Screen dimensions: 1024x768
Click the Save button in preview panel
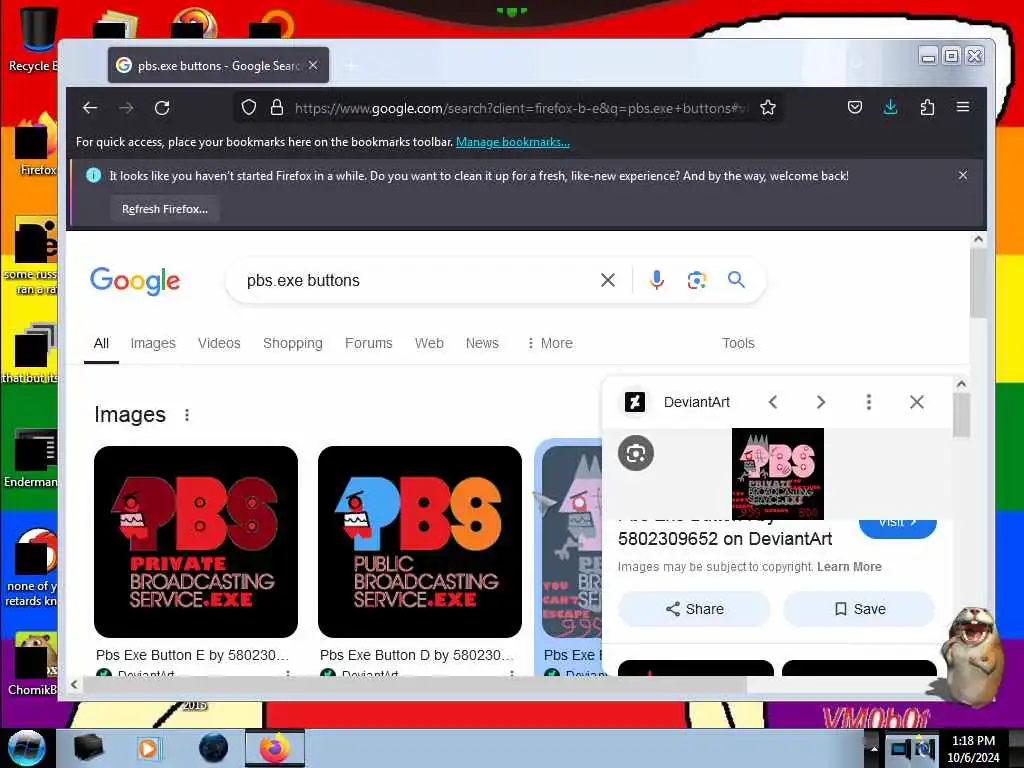(859, 609)
